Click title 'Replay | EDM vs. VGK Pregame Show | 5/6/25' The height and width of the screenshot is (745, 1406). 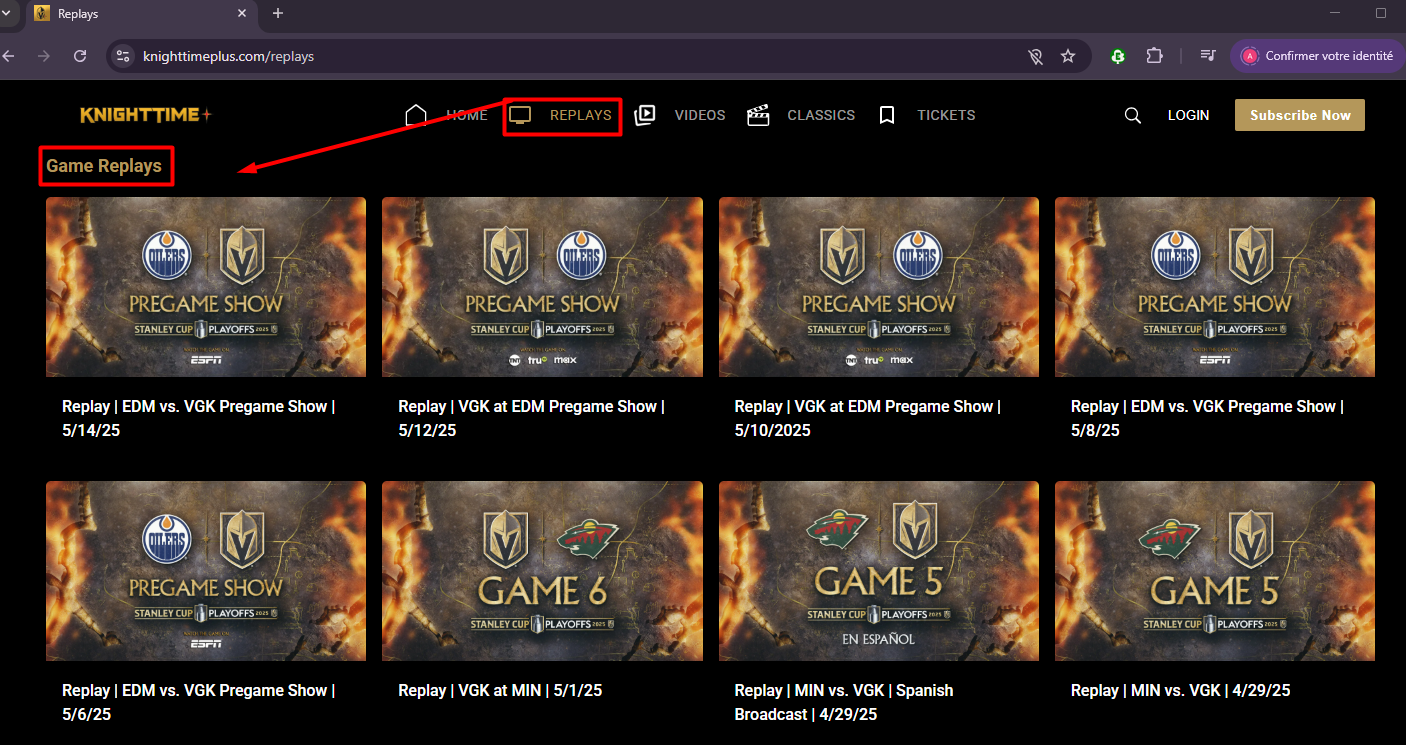tap(198, 702)
